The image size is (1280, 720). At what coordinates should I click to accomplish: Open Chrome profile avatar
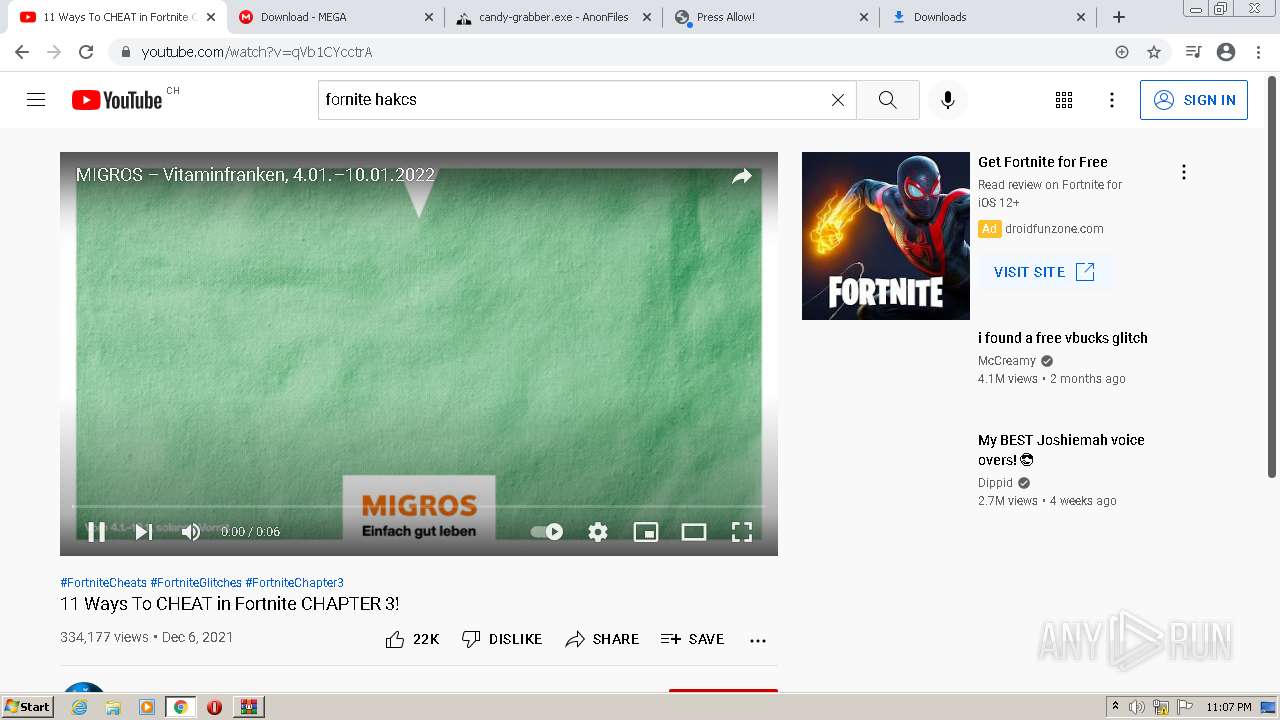tap(1226, 52)
